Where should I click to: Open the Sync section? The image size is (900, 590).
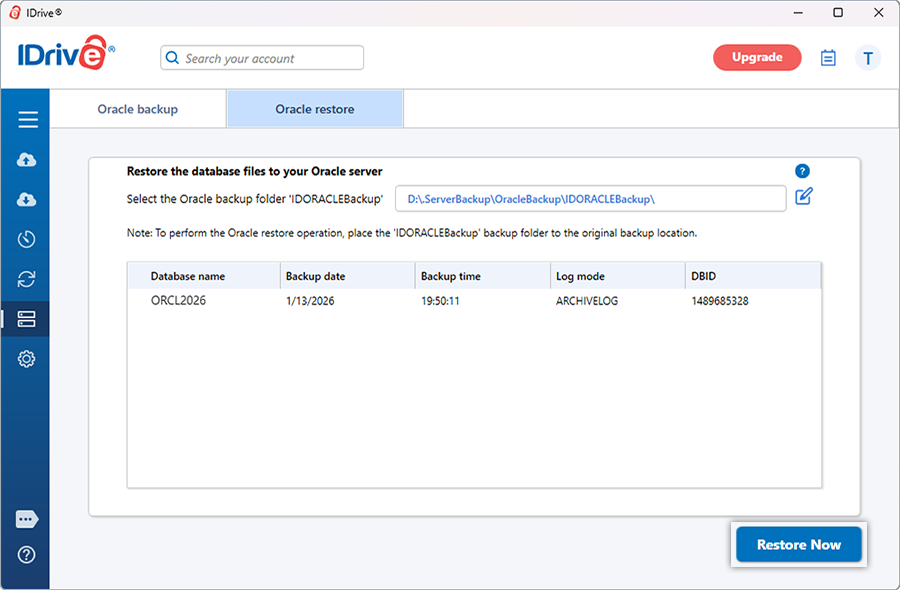pyautogui.click(x=27, y=279)
